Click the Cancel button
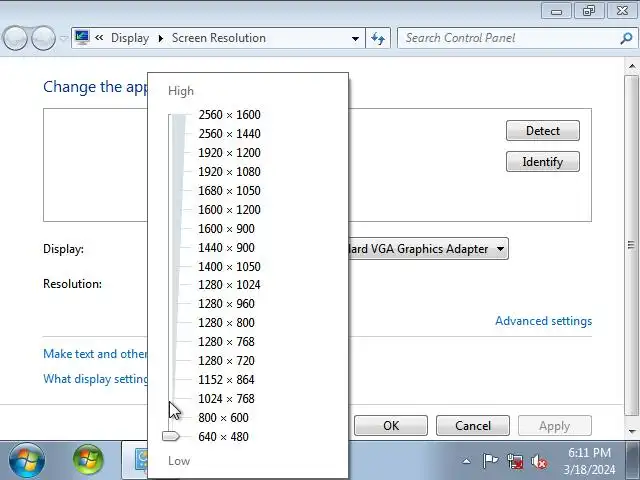The image size is (640, 480). pyautogui.click(x=473, y=426)
